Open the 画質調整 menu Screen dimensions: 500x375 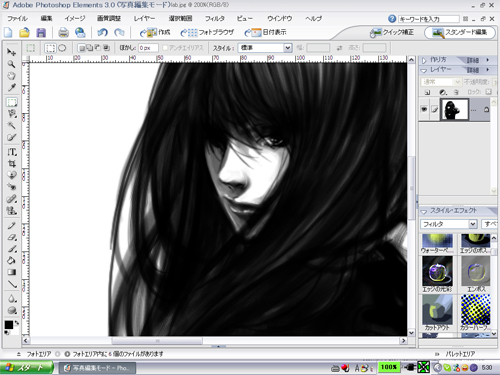(x=109, y=19)
